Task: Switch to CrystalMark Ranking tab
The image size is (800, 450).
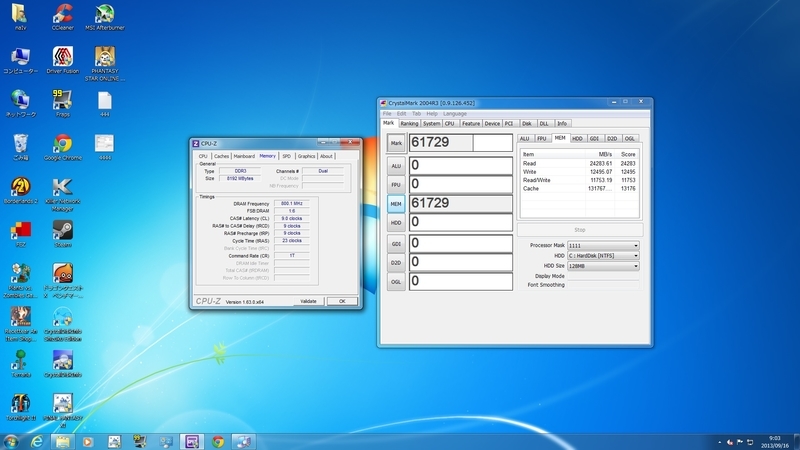Action: (x=409, y=123)
